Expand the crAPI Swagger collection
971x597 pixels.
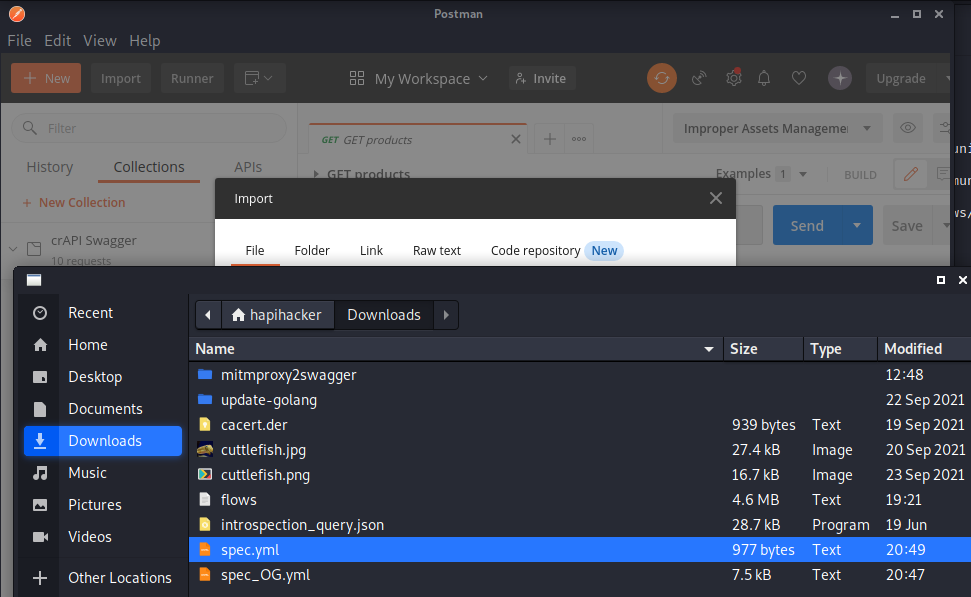click(x=14, y=247)
